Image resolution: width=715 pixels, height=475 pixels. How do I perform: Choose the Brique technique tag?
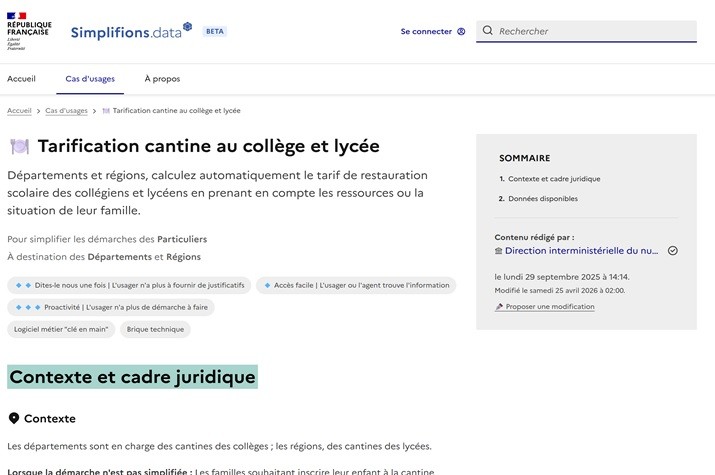pyautogui.click(x=155, y=329)
